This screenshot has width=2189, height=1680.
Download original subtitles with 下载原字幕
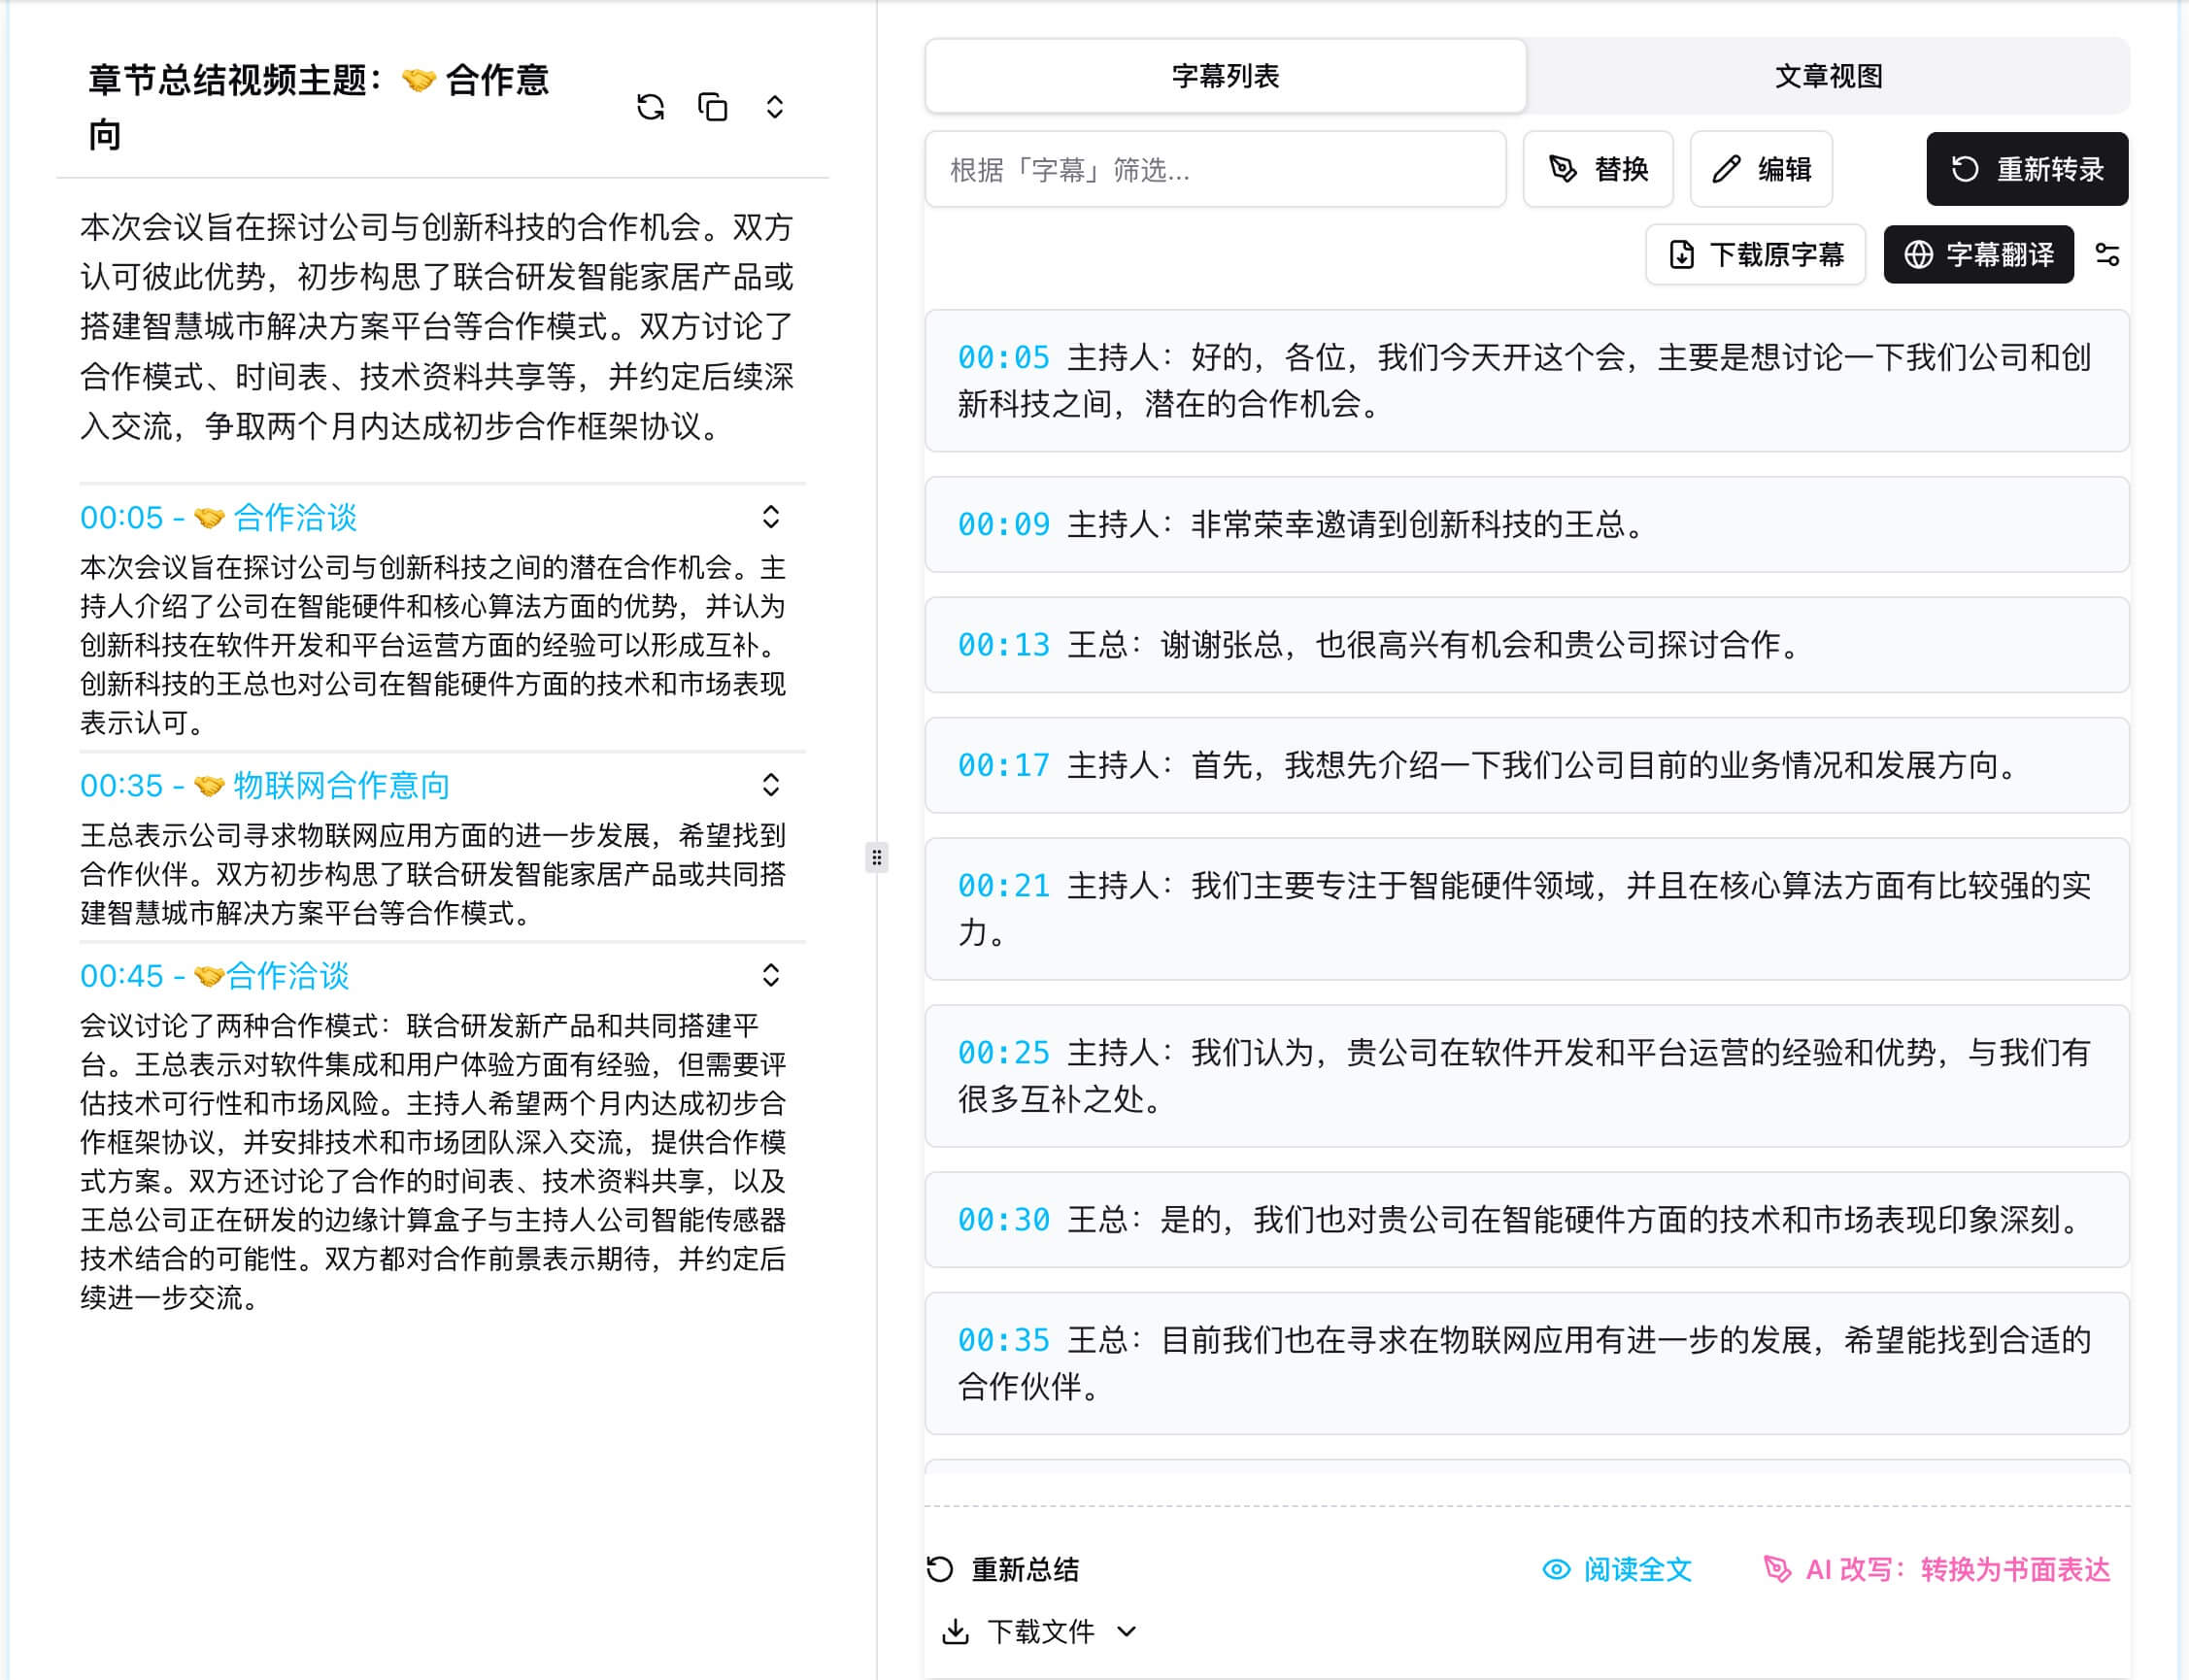click(x=1756, y=255)
